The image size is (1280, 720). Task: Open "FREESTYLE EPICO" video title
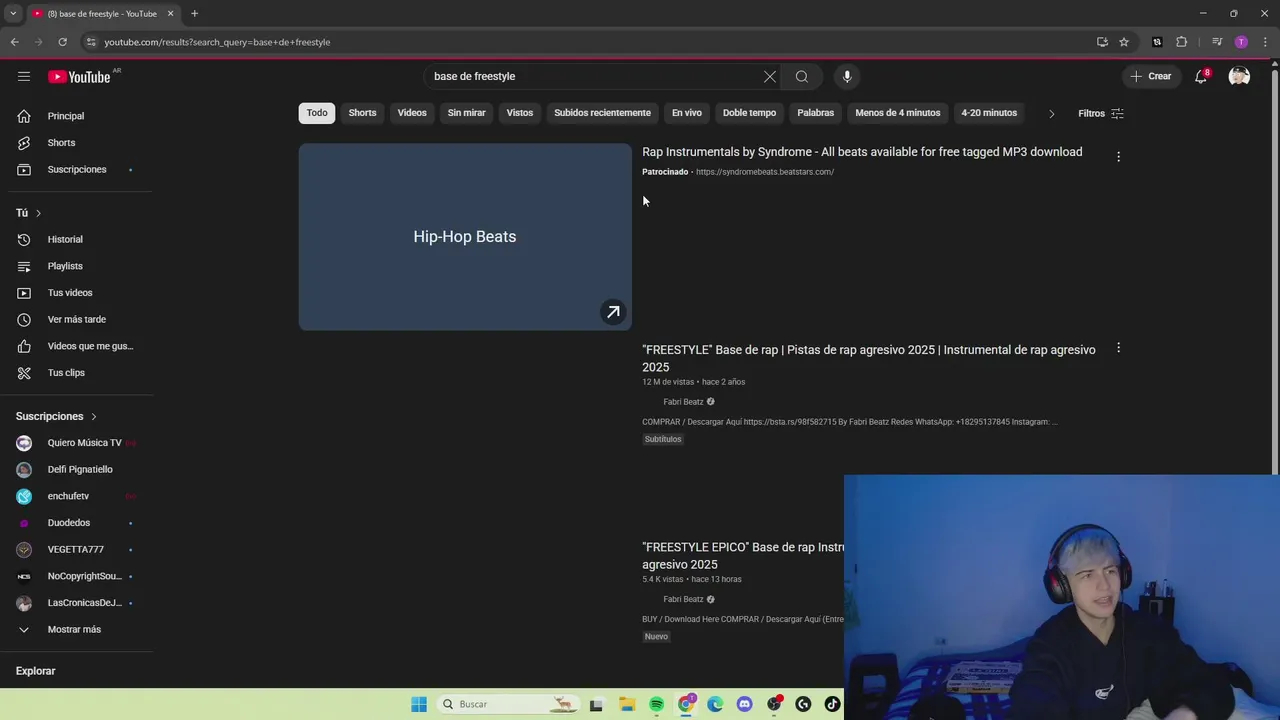point(743,556)
